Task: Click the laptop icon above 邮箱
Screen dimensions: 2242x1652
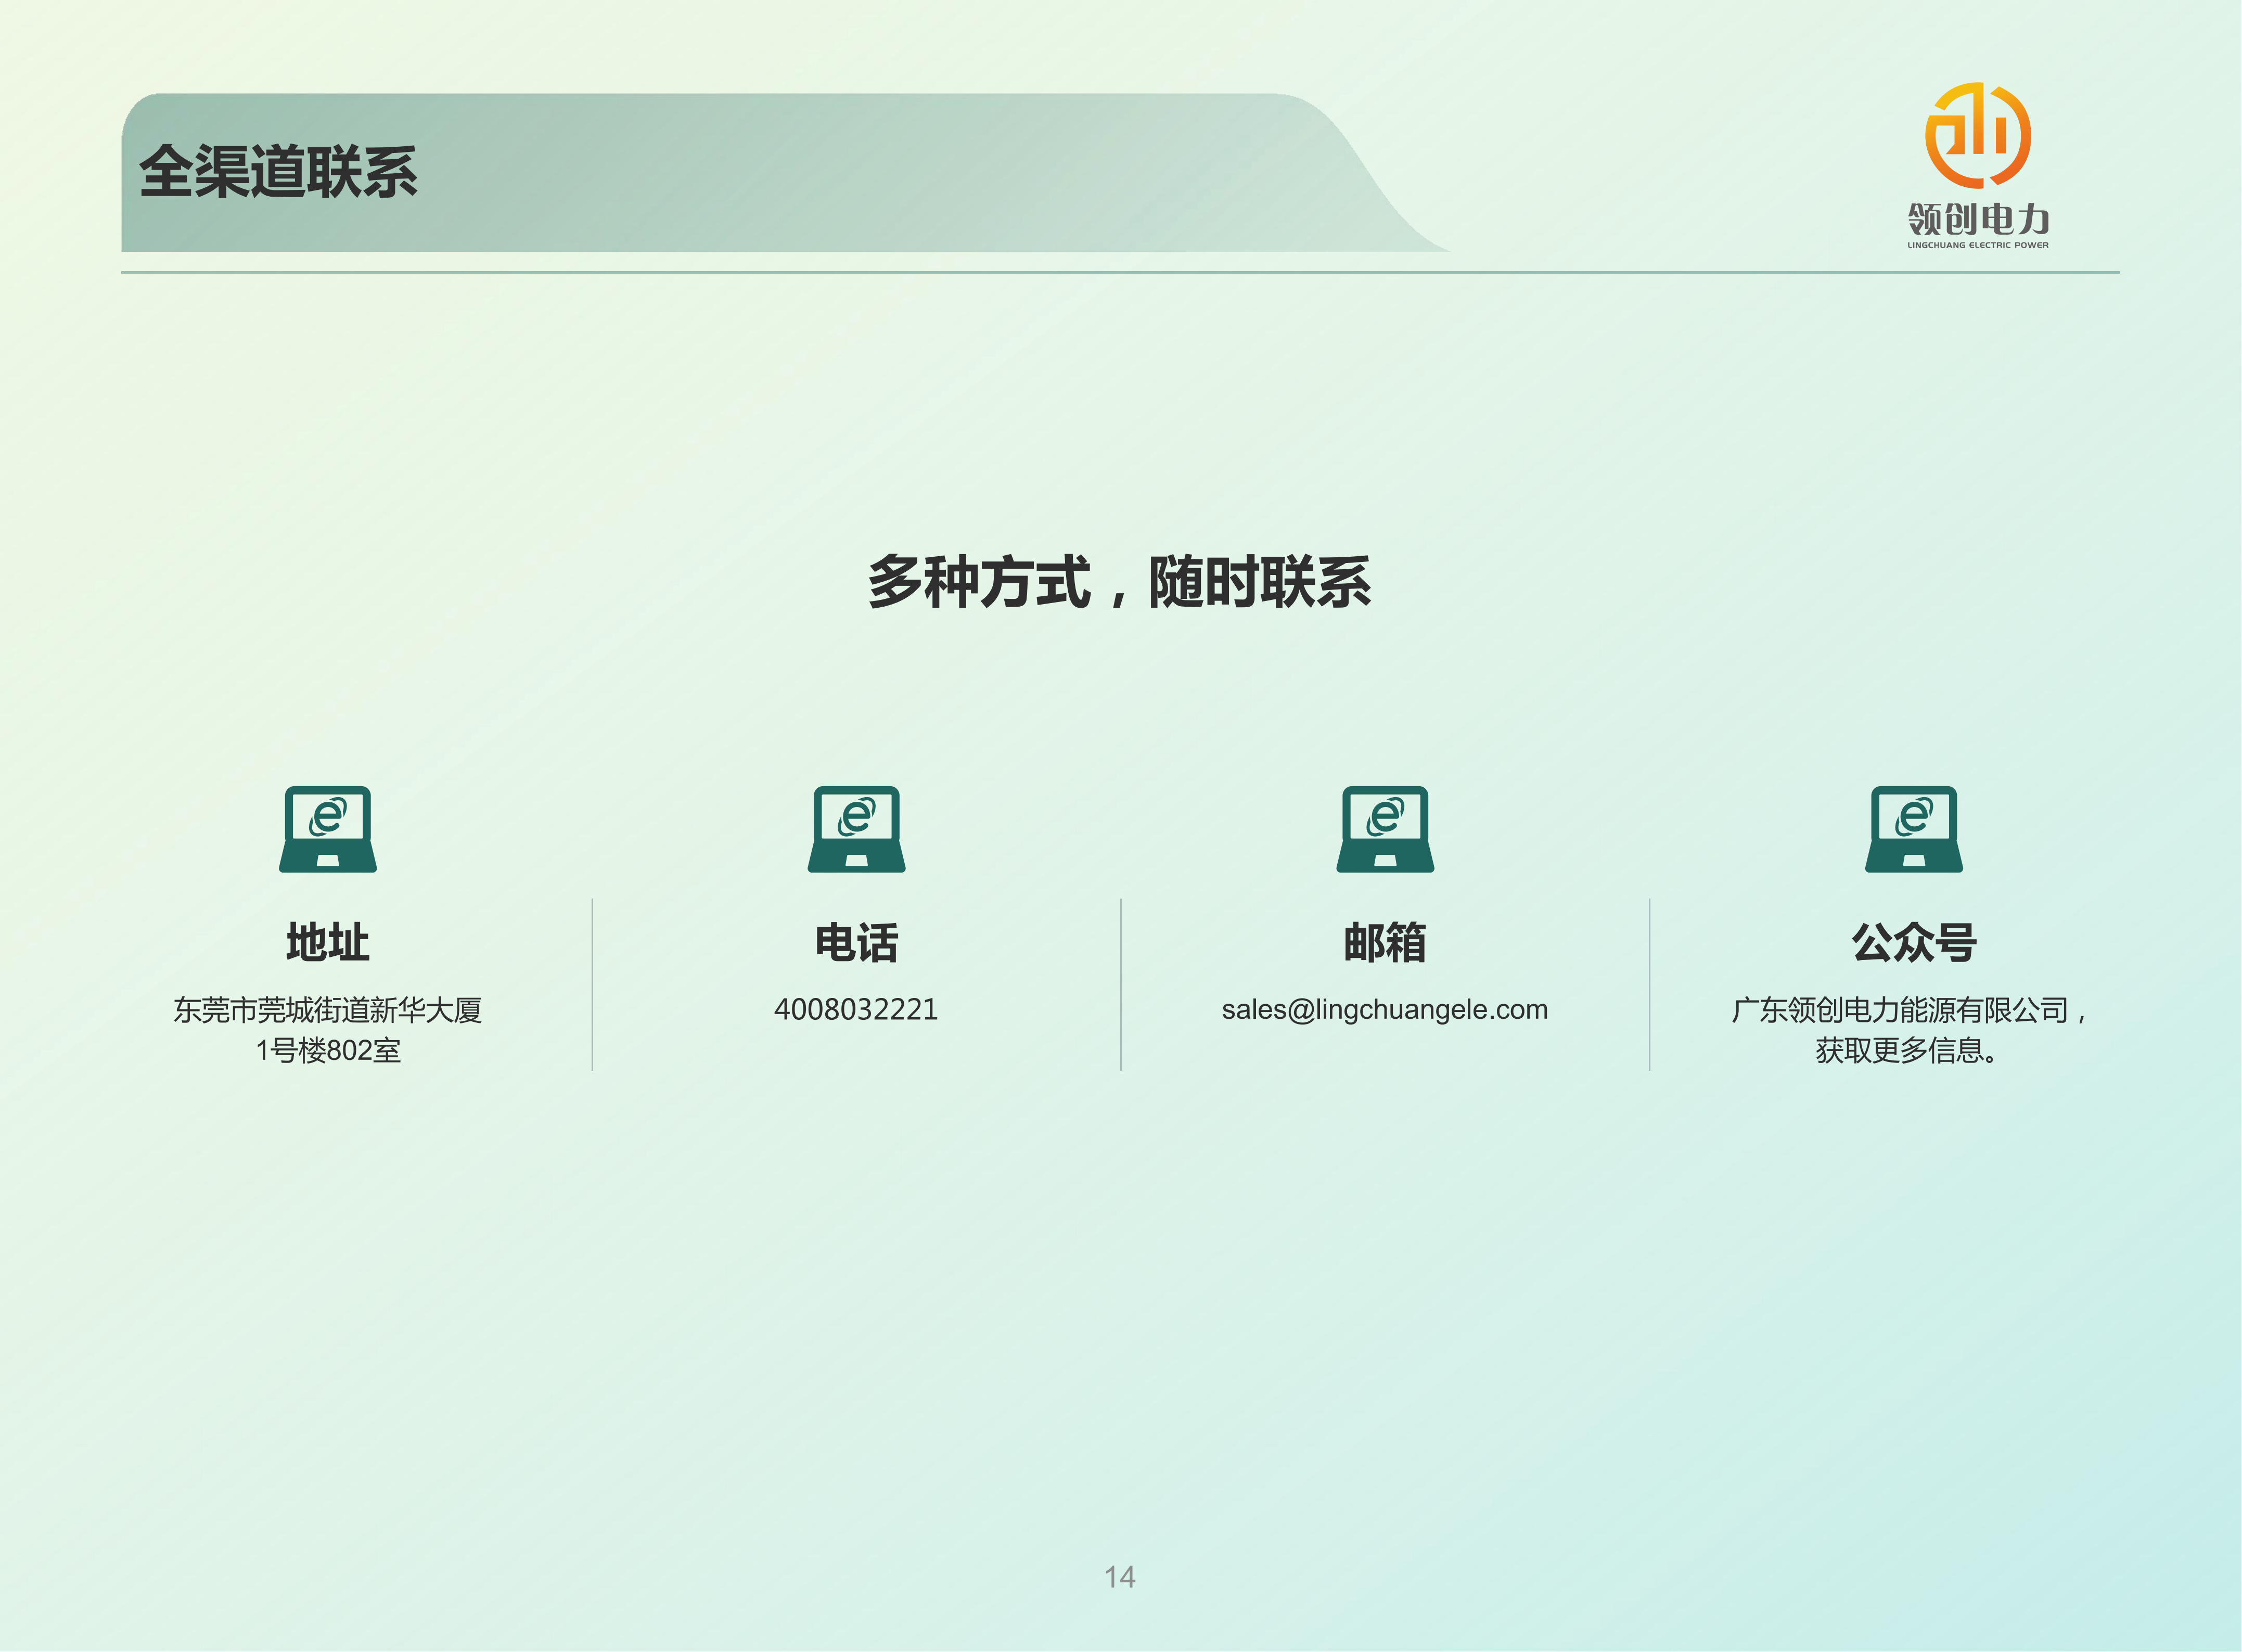Action: (x=1385, y=829)
